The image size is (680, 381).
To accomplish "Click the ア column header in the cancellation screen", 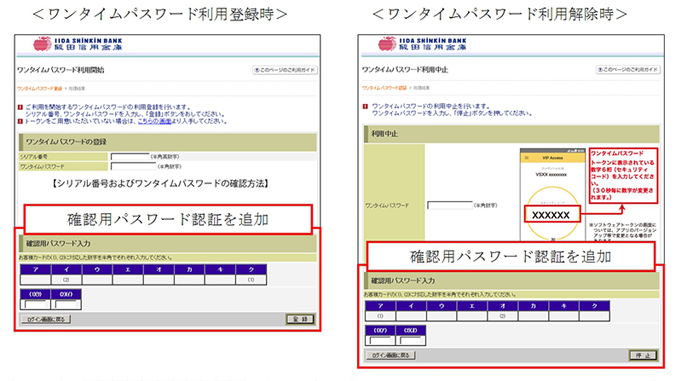I will tap(380, 306).
